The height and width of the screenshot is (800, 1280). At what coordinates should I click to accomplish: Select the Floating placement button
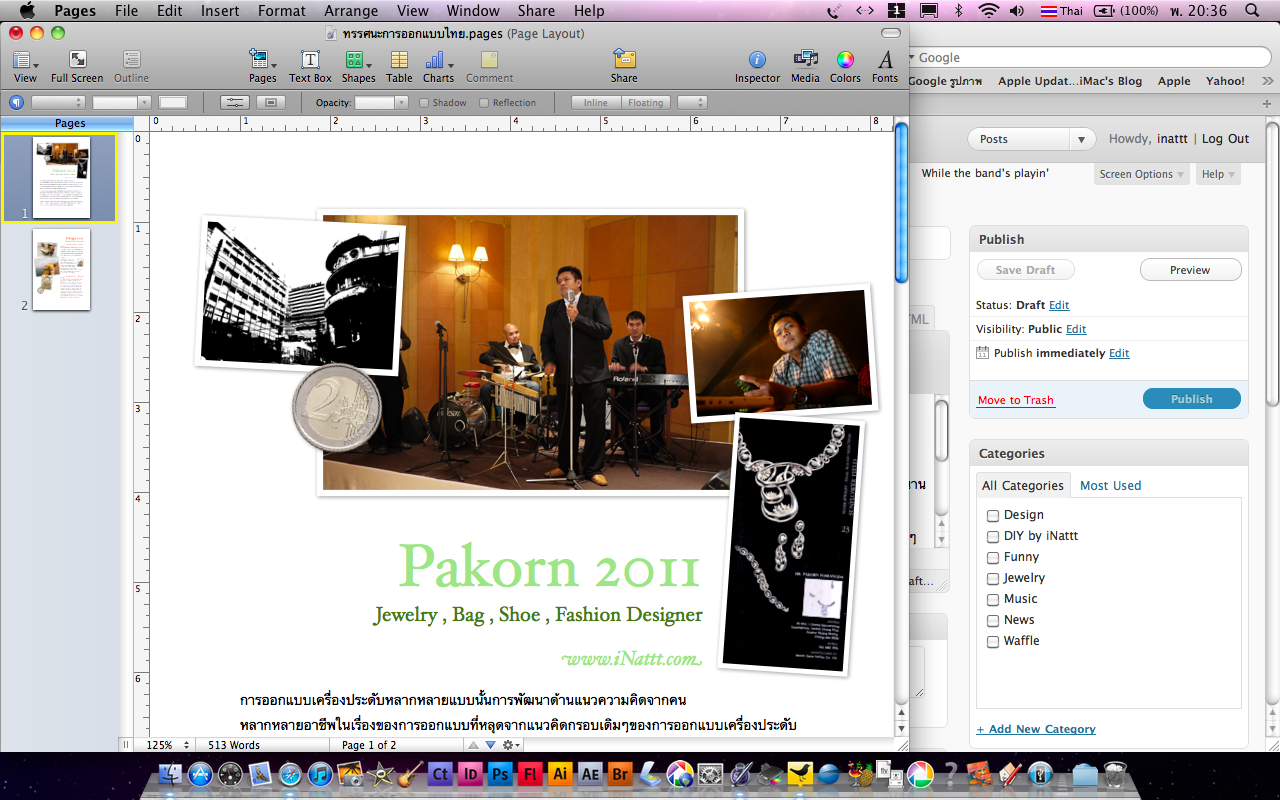pos(645,102)
